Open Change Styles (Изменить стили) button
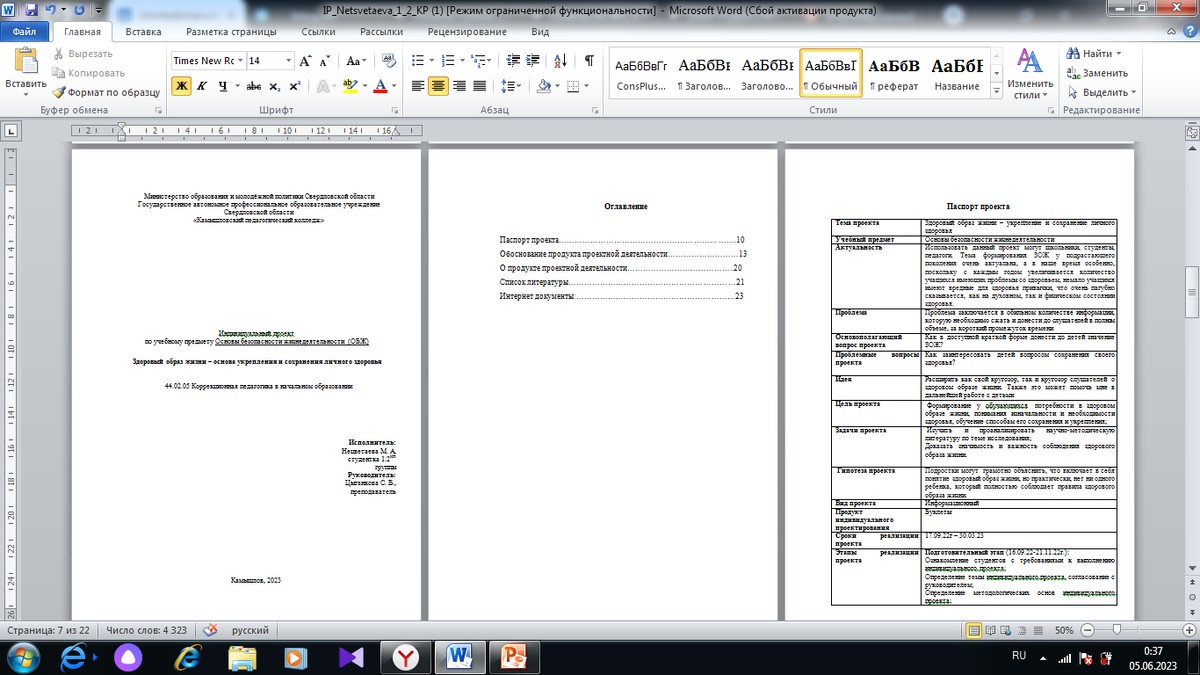 pos(1030,75)
